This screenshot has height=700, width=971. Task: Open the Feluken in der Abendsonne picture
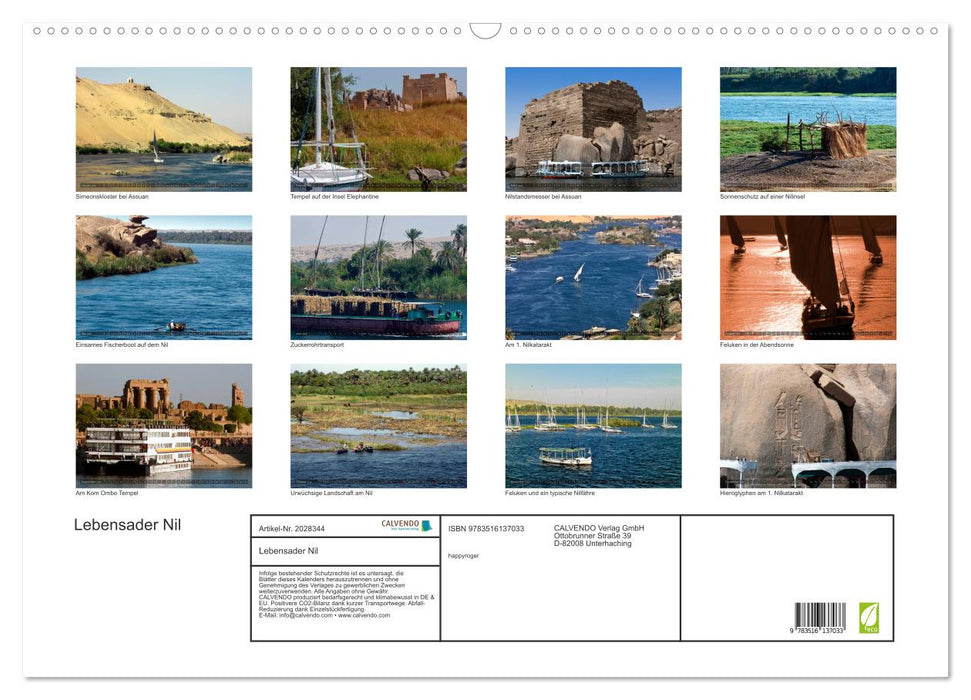click(807, 277)
